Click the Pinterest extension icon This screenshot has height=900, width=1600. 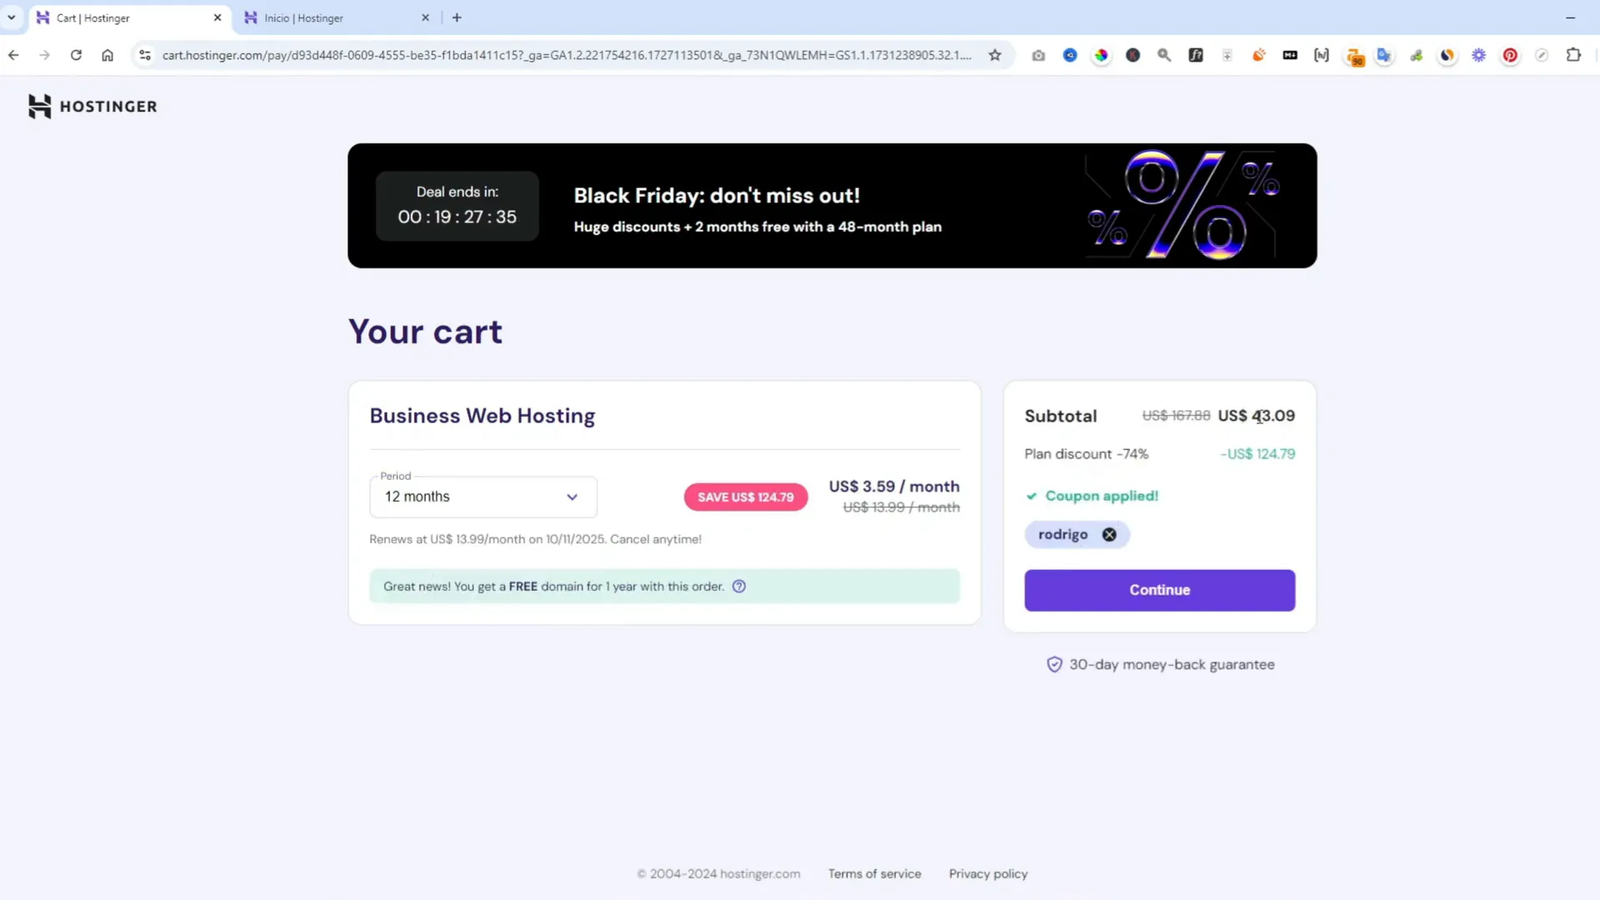tap(1510, 55)
